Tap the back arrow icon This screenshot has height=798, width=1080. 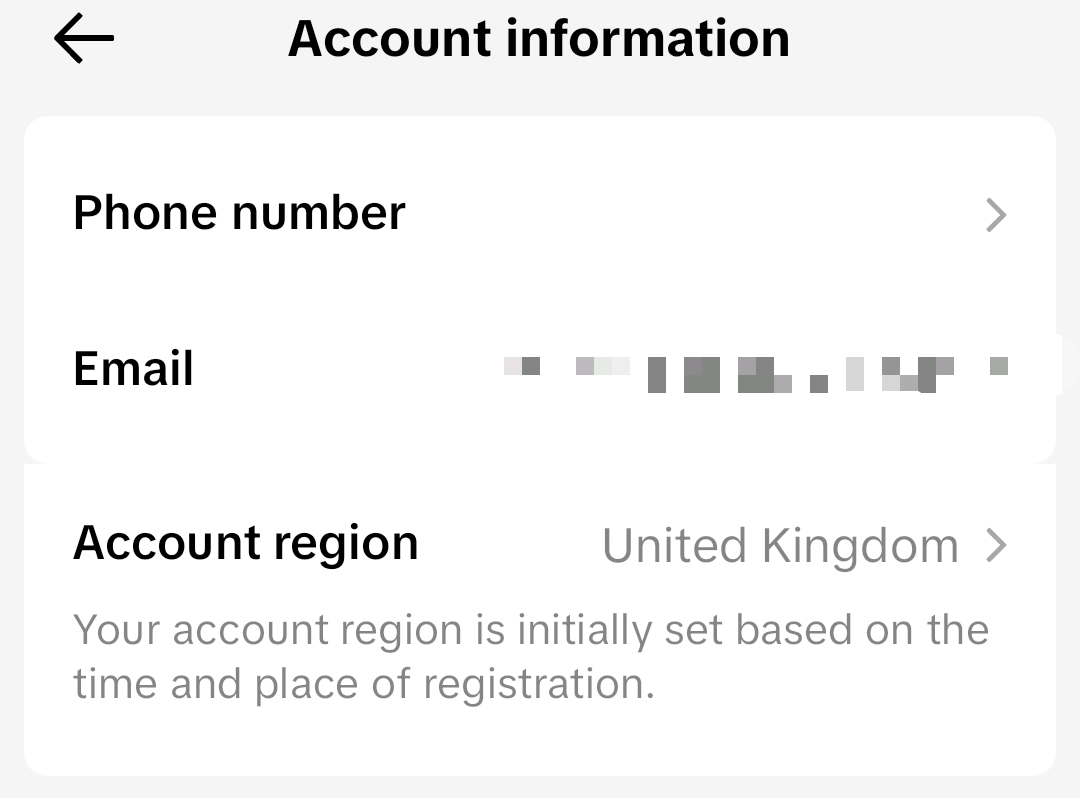(84, 40)
